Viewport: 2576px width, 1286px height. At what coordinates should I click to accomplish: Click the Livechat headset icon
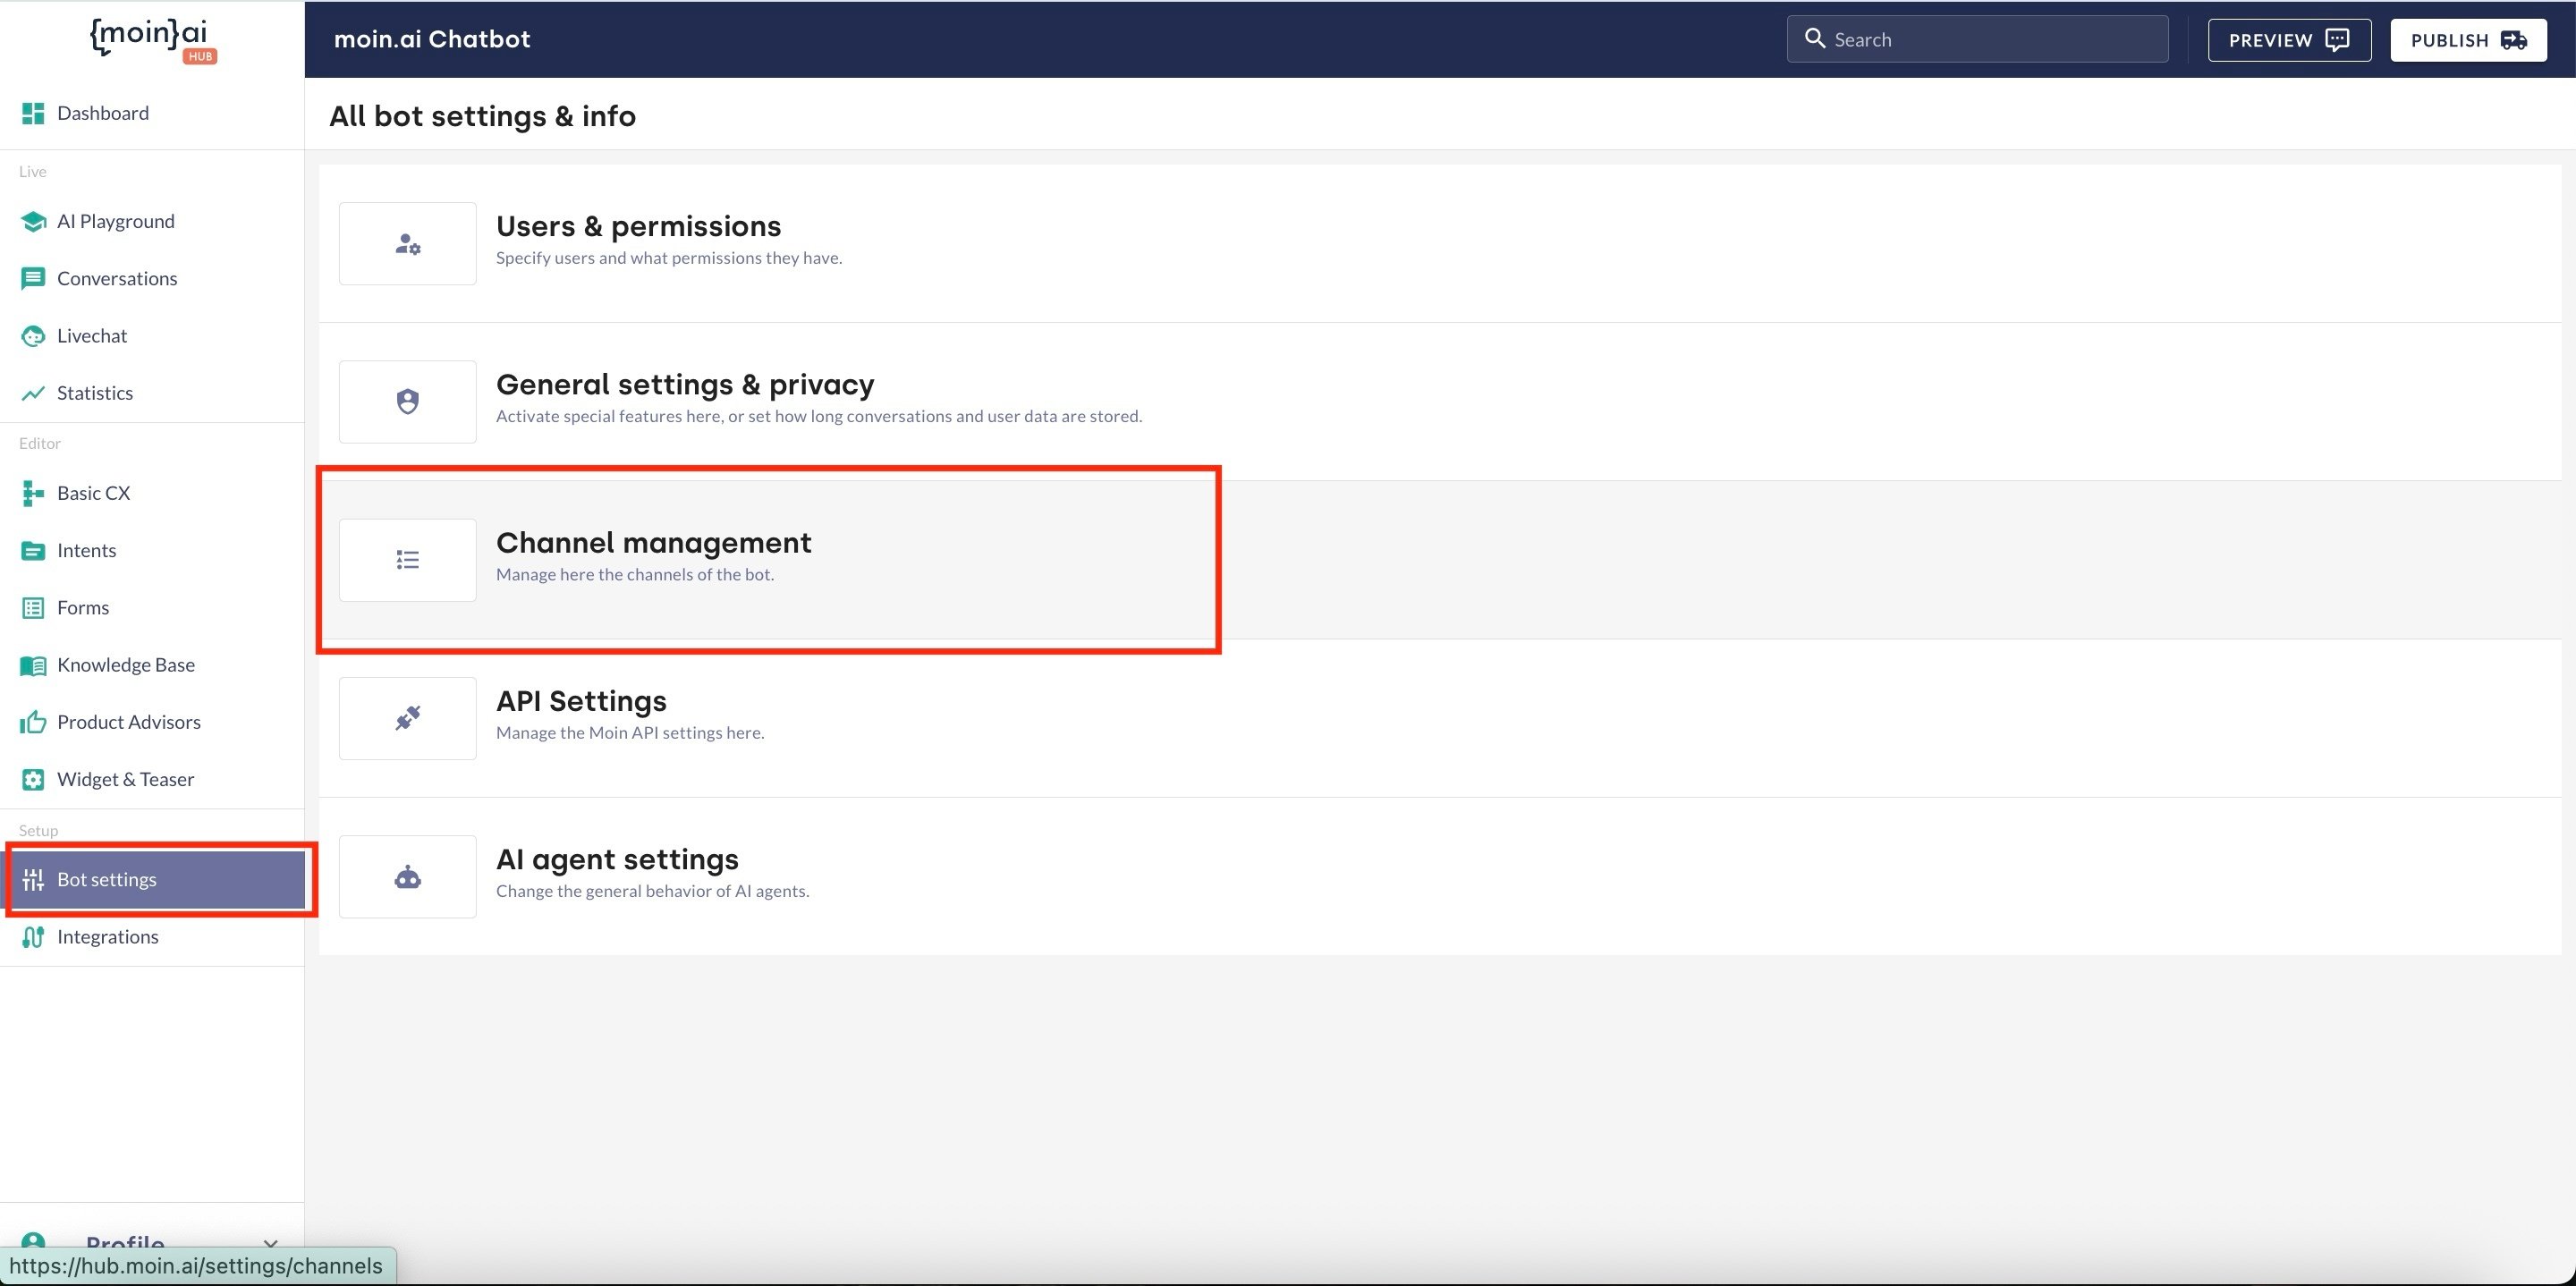(33, 336)
